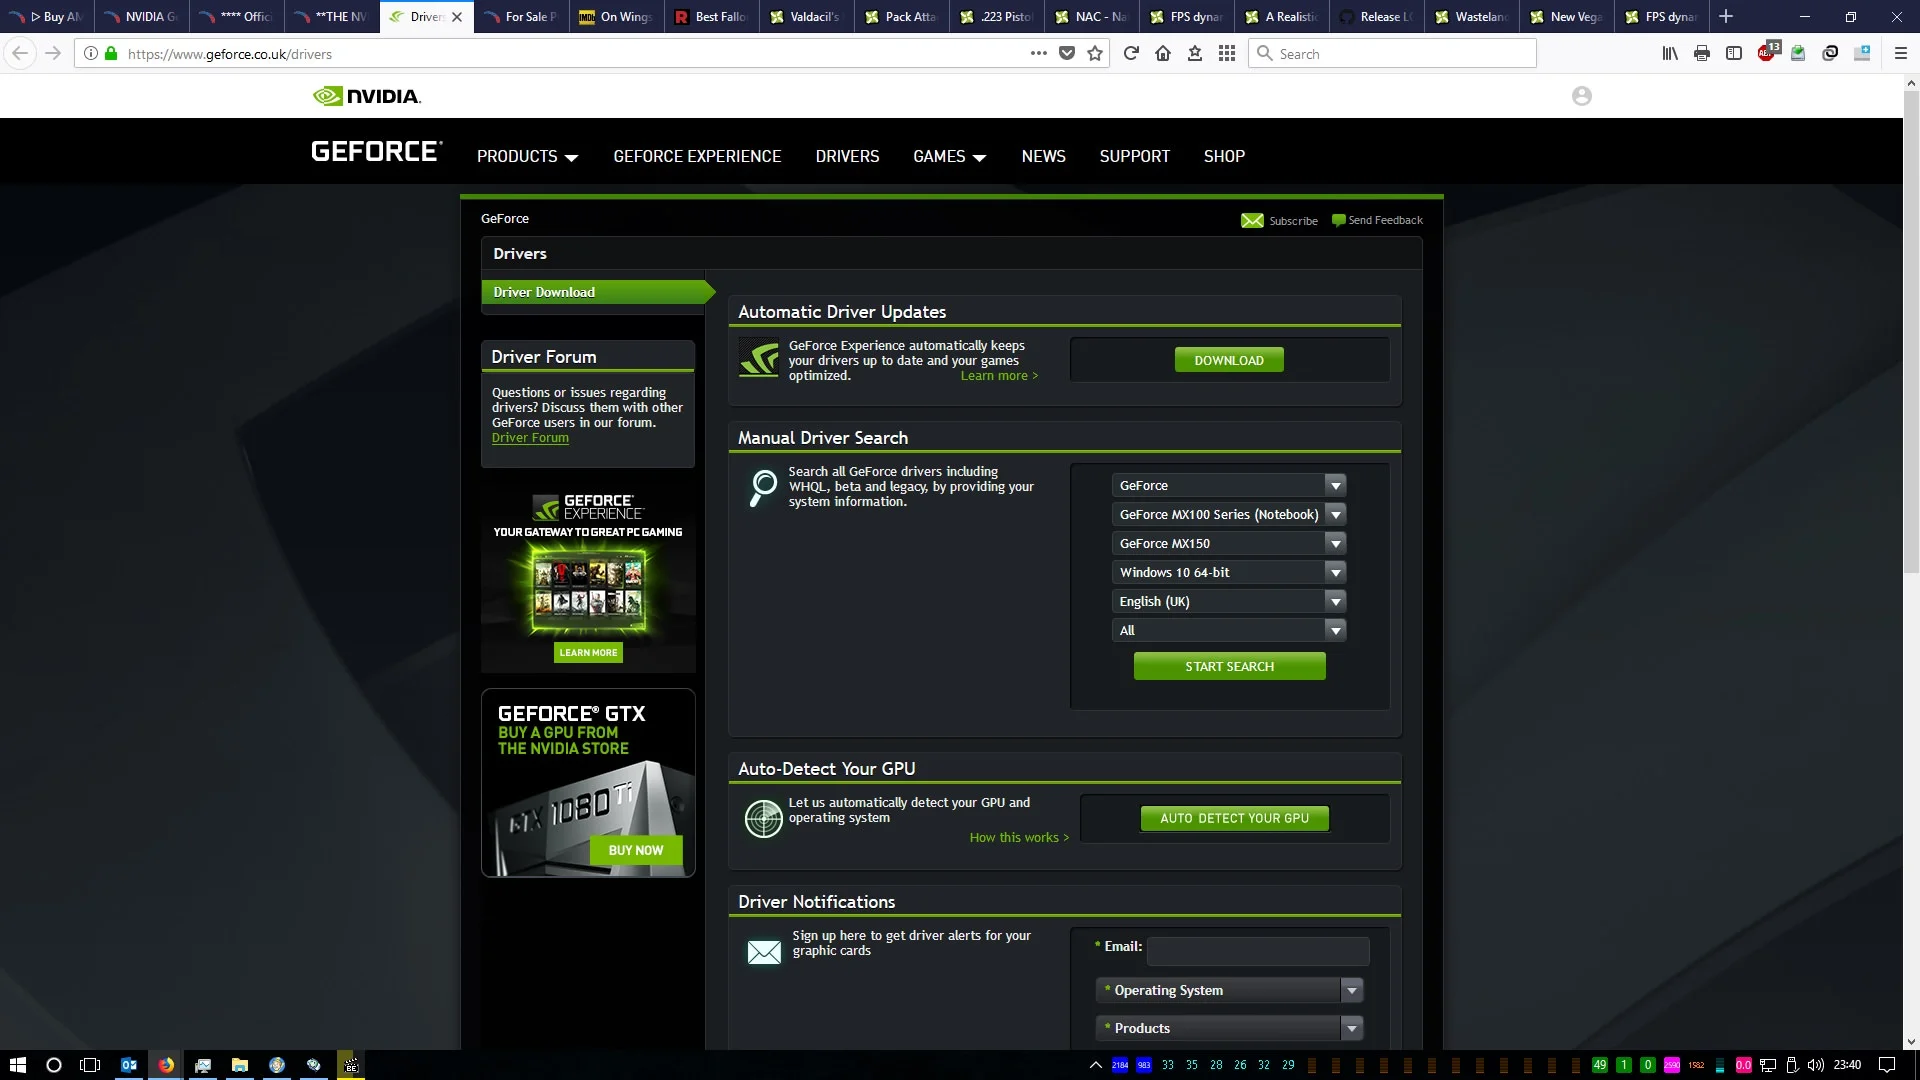Image resolution: width=1920 pixels, height=1080 pixels.
Task: Go to GEFORCE EXPERIENCE in navigation
Action: (x=697, y=156)
